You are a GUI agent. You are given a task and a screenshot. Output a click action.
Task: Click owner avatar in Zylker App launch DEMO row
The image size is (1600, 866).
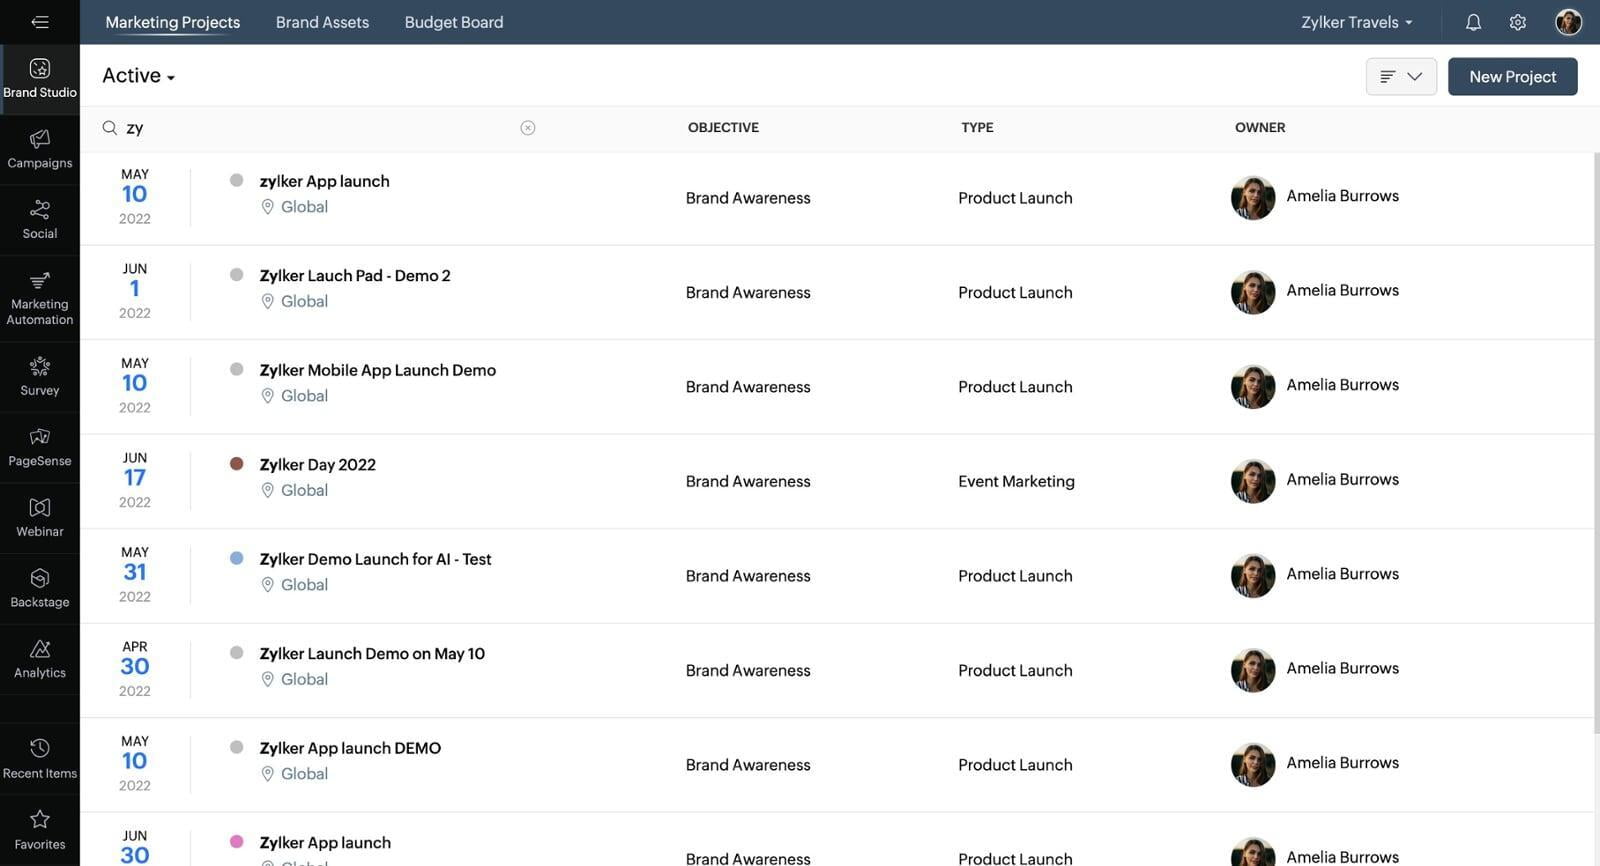1253,765
